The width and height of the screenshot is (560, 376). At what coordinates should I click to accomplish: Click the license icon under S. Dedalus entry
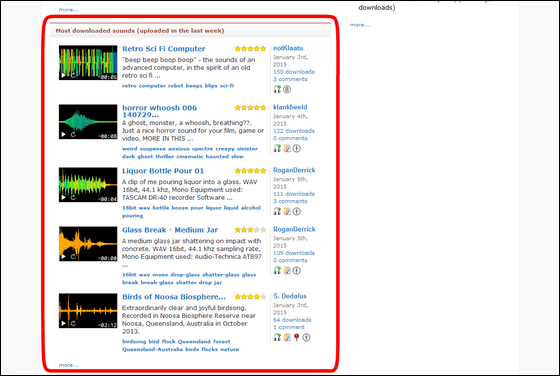pyautogui.click(x=306, y=337)
